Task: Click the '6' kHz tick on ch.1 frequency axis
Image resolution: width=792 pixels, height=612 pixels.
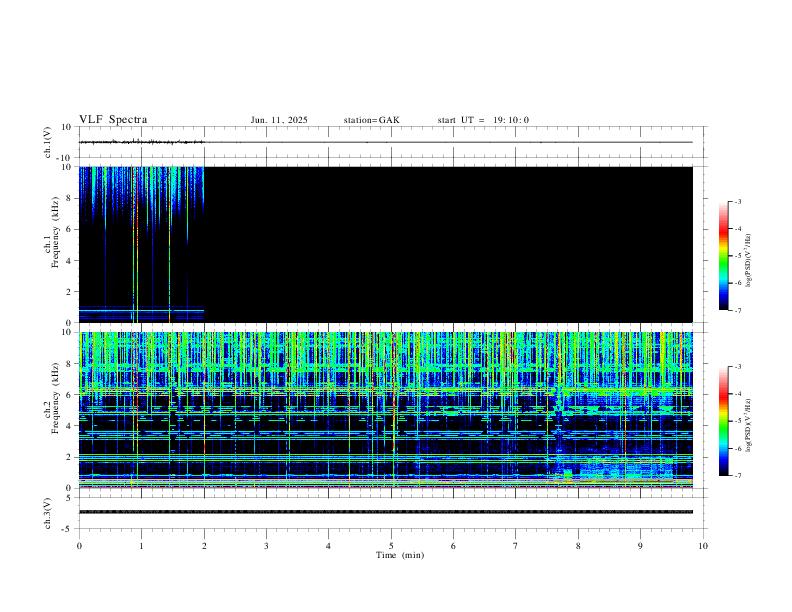Action: [x=70, y=229]
